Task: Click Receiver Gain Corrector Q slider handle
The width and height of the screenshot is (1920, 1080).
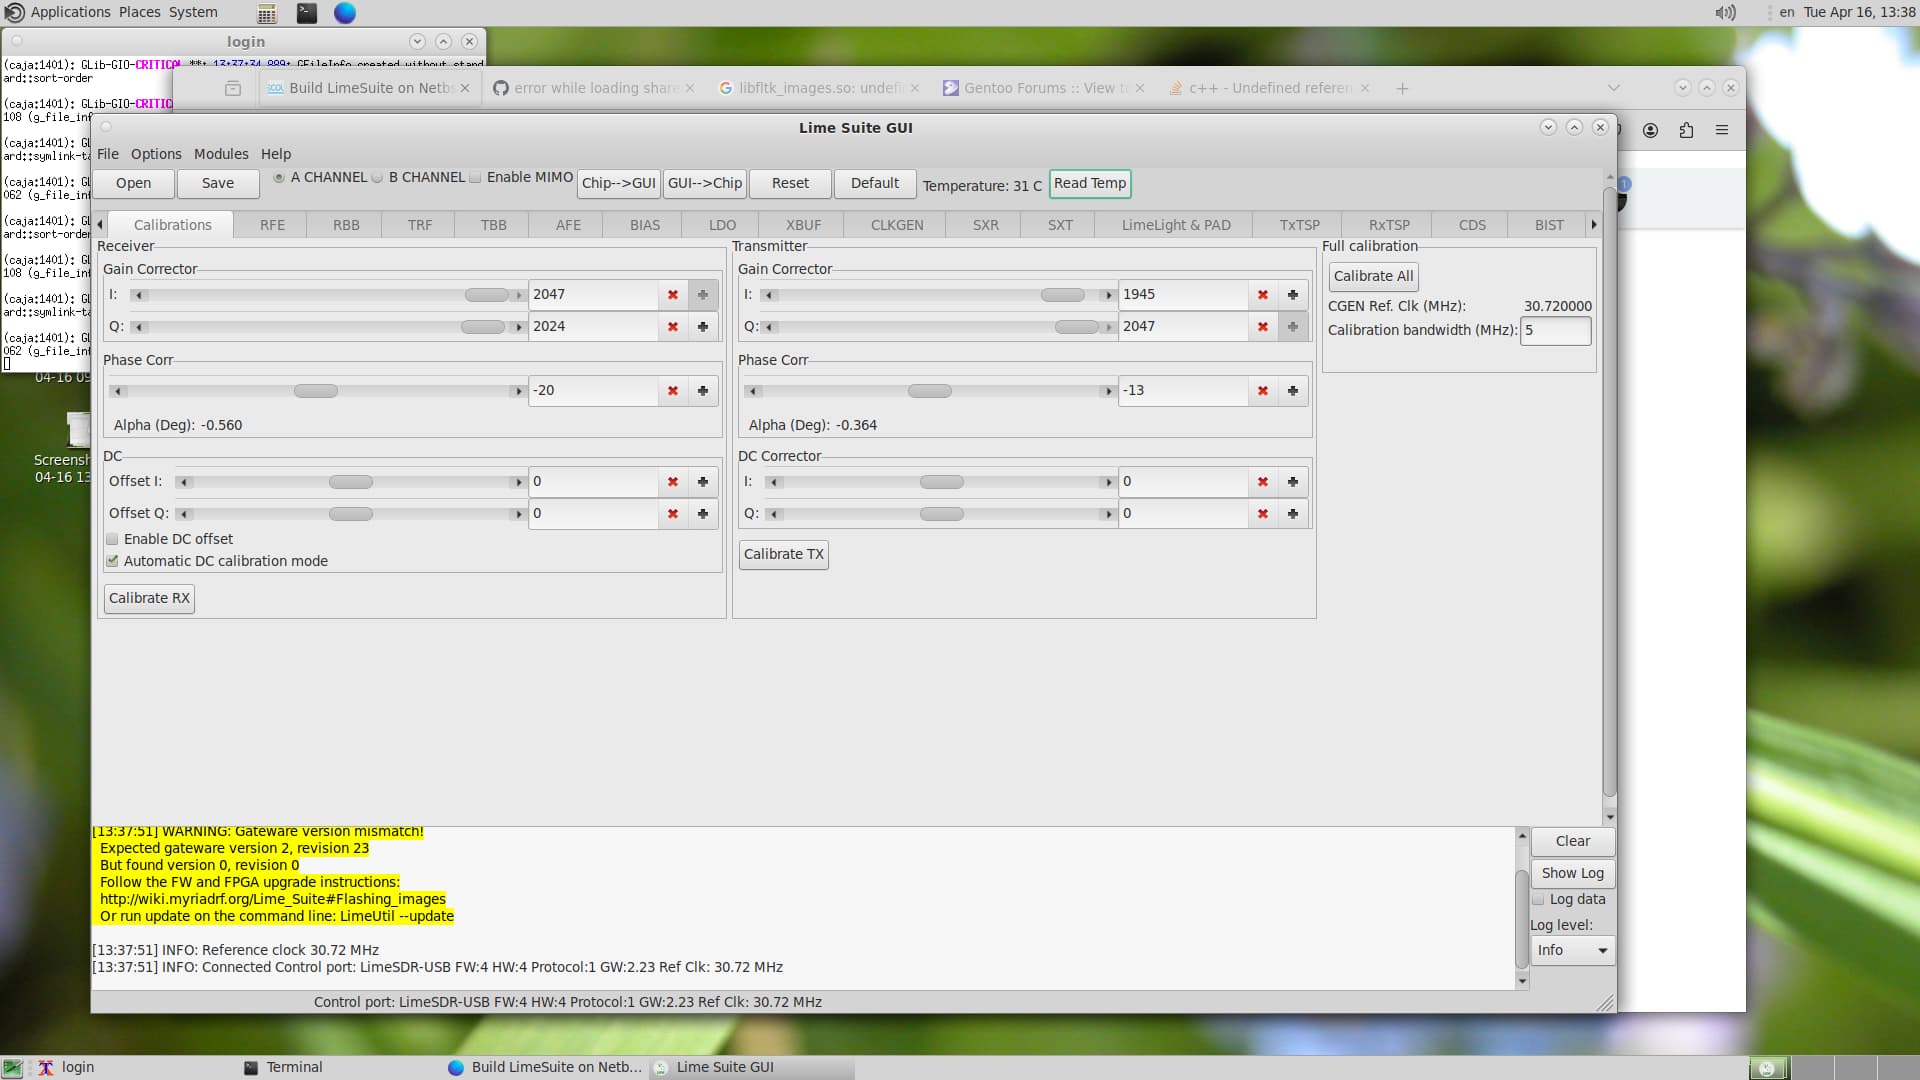Action: [x=483, y=328]
